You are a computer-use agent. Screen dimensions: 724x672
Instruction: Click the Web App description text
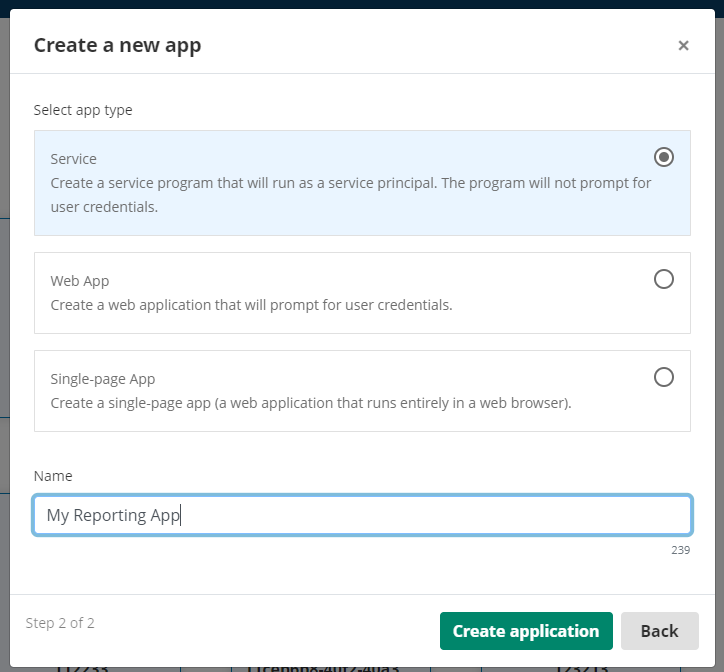pos(251,305)
